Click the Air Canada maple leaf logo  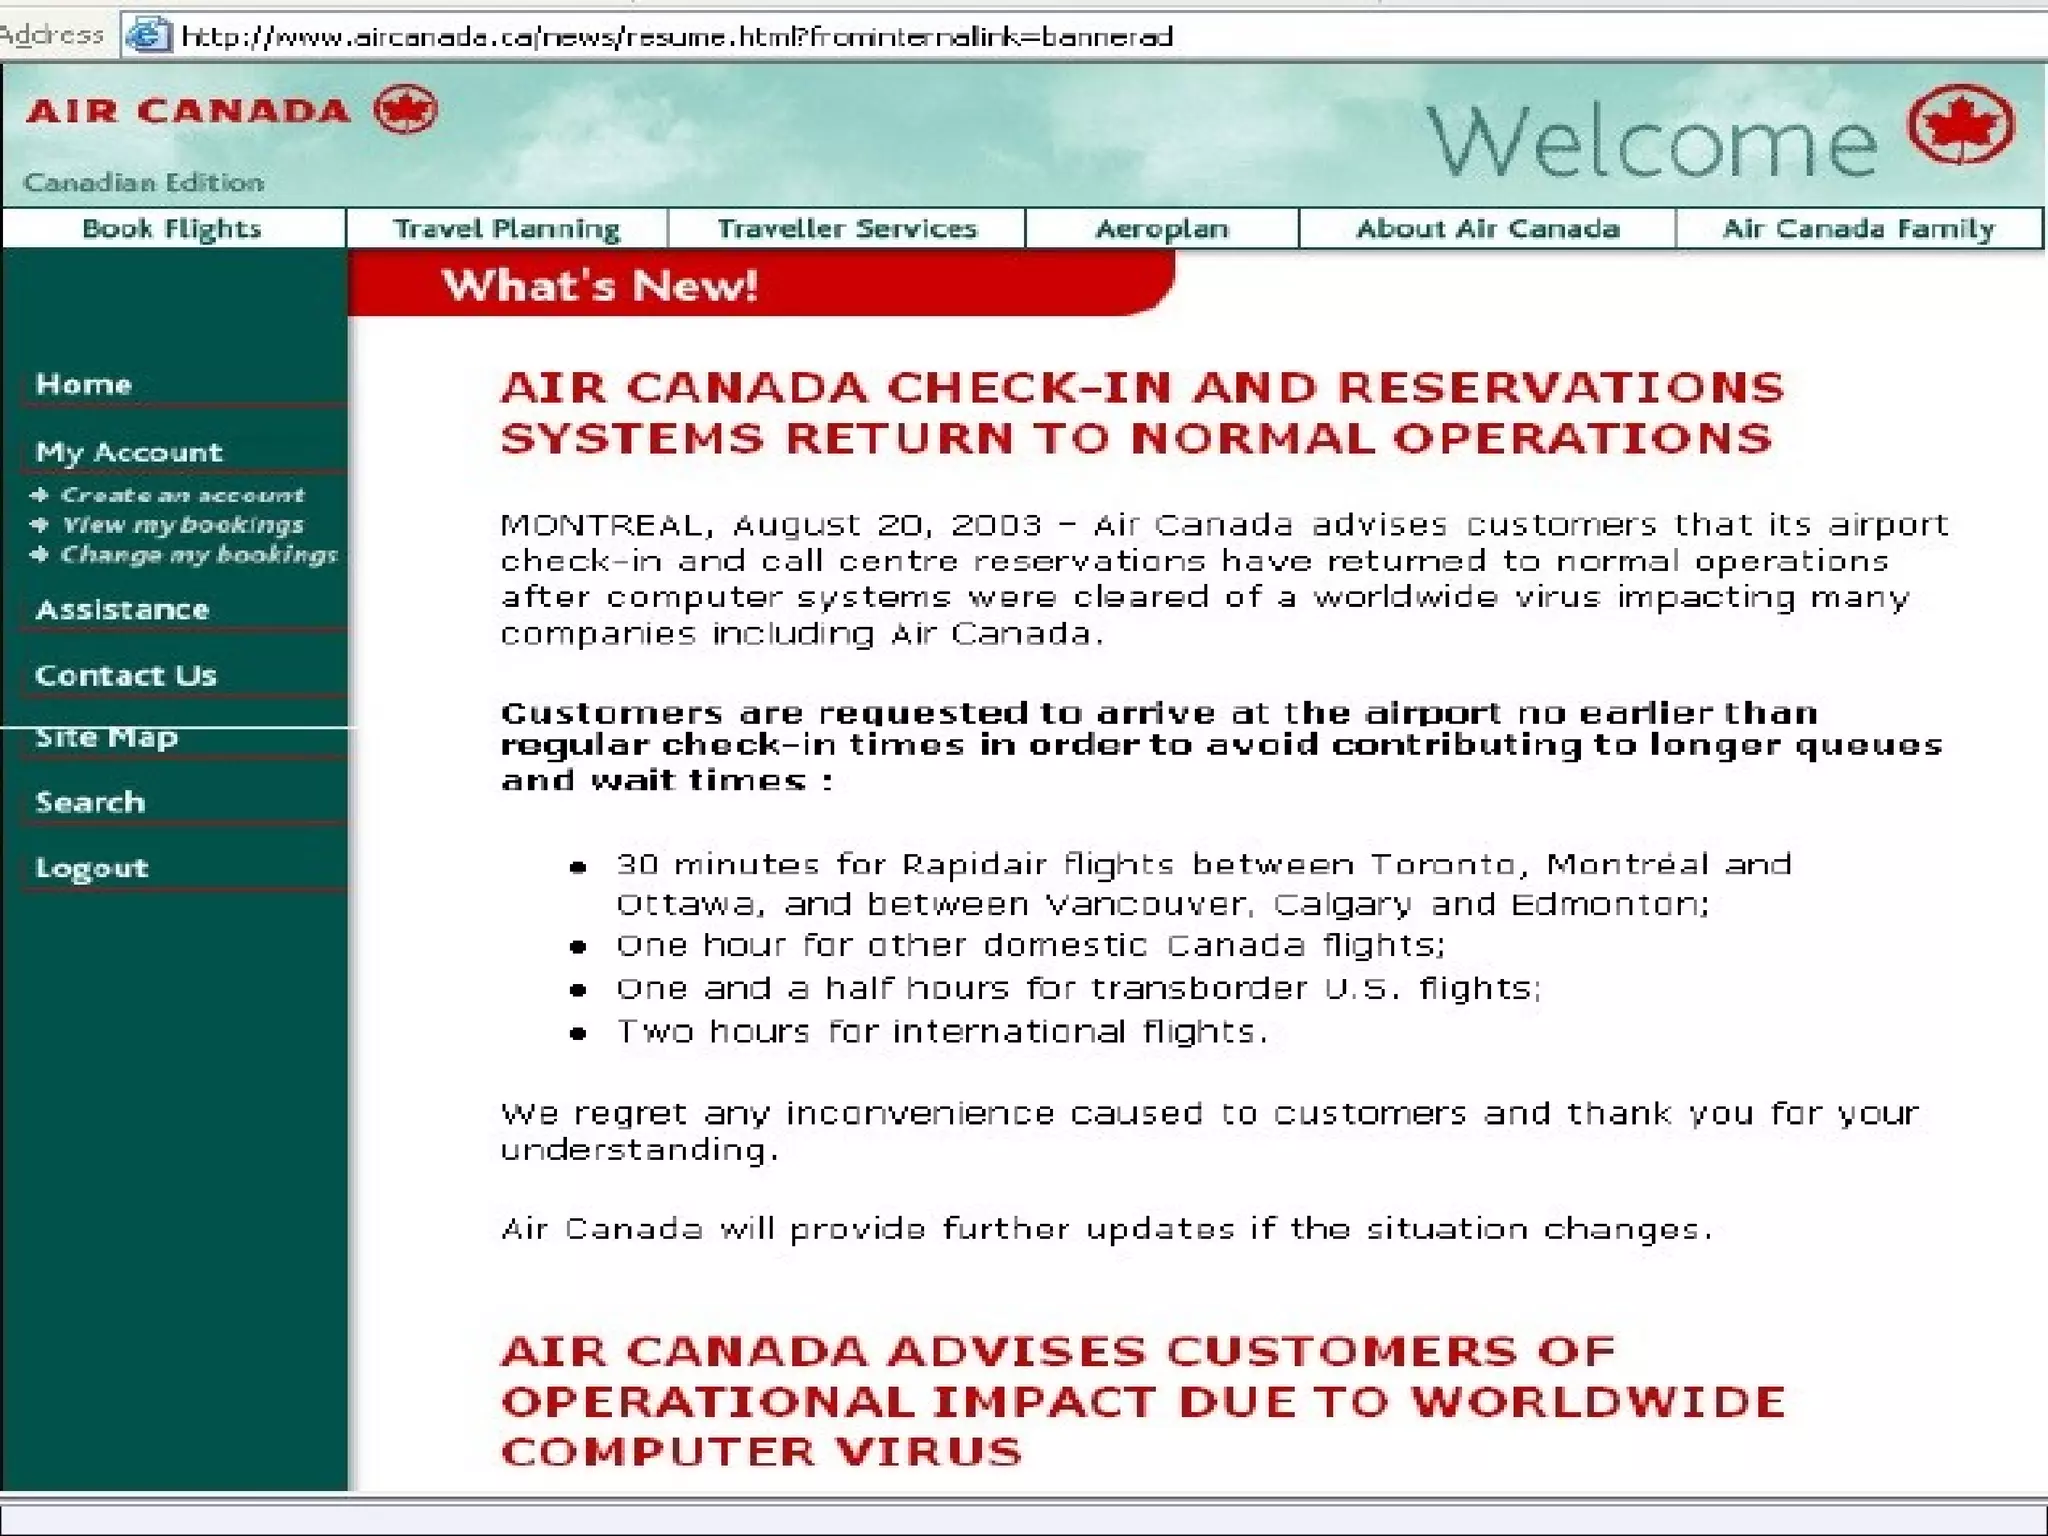405,110
